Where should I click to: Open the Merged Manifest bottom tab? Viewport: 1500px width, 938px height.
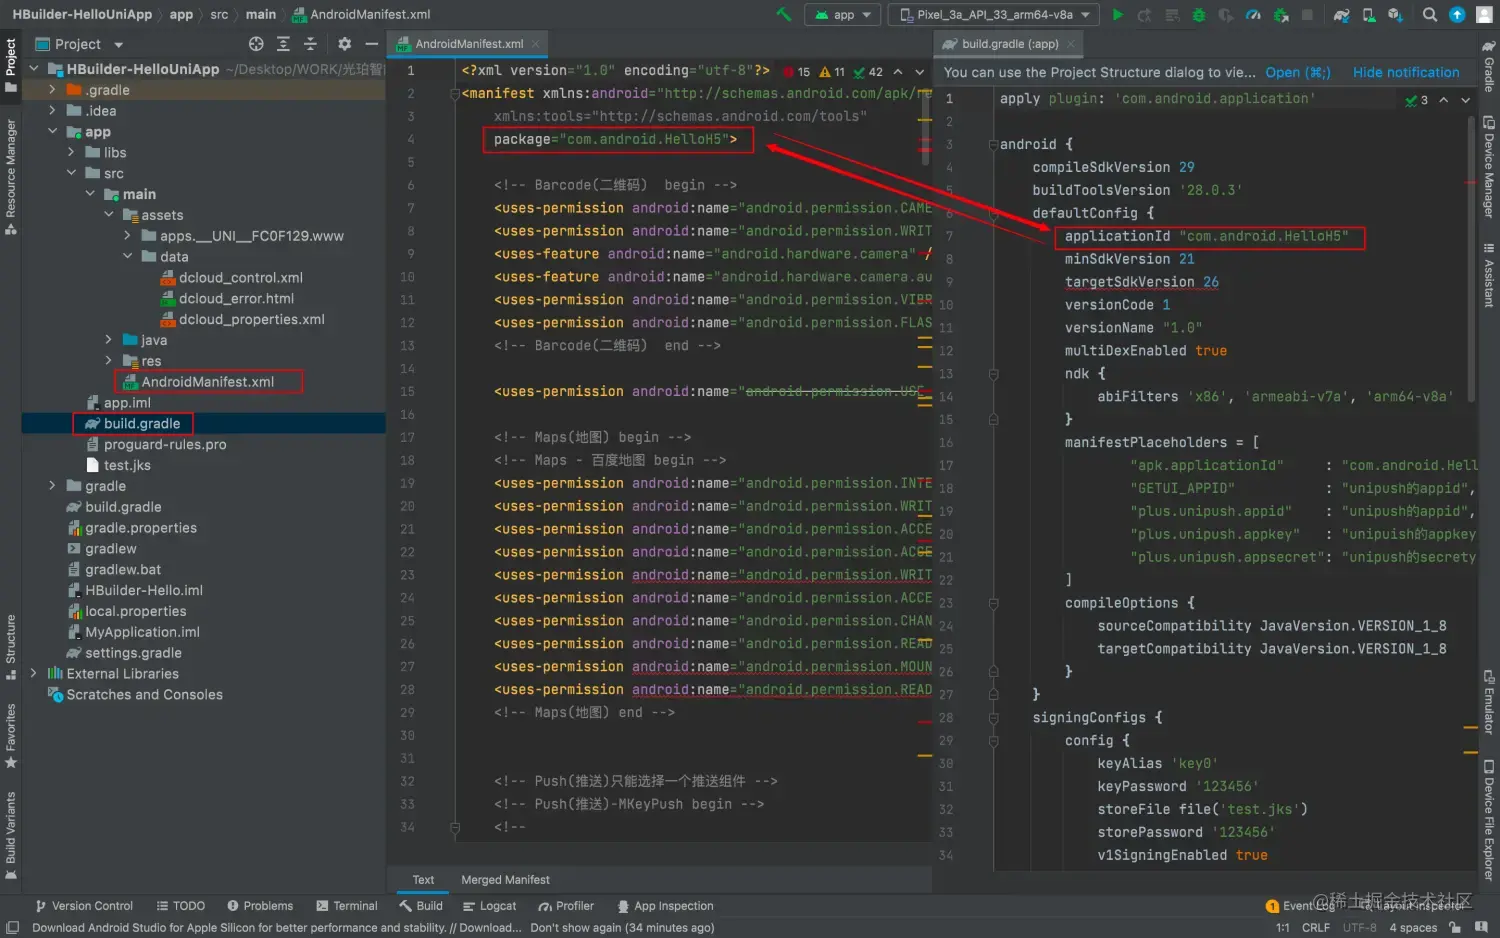pos(505,880)
